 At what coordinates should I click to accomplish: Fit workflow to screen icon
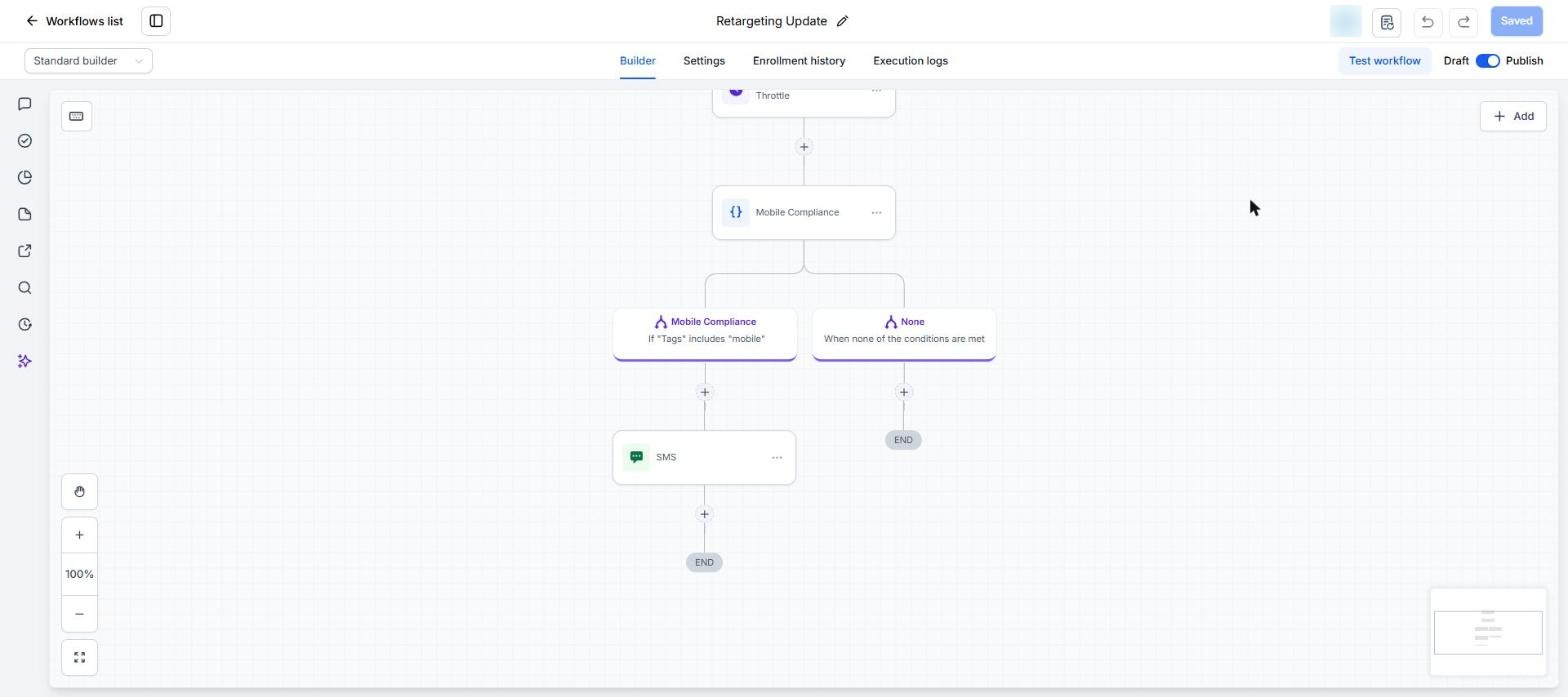[80, 657]
